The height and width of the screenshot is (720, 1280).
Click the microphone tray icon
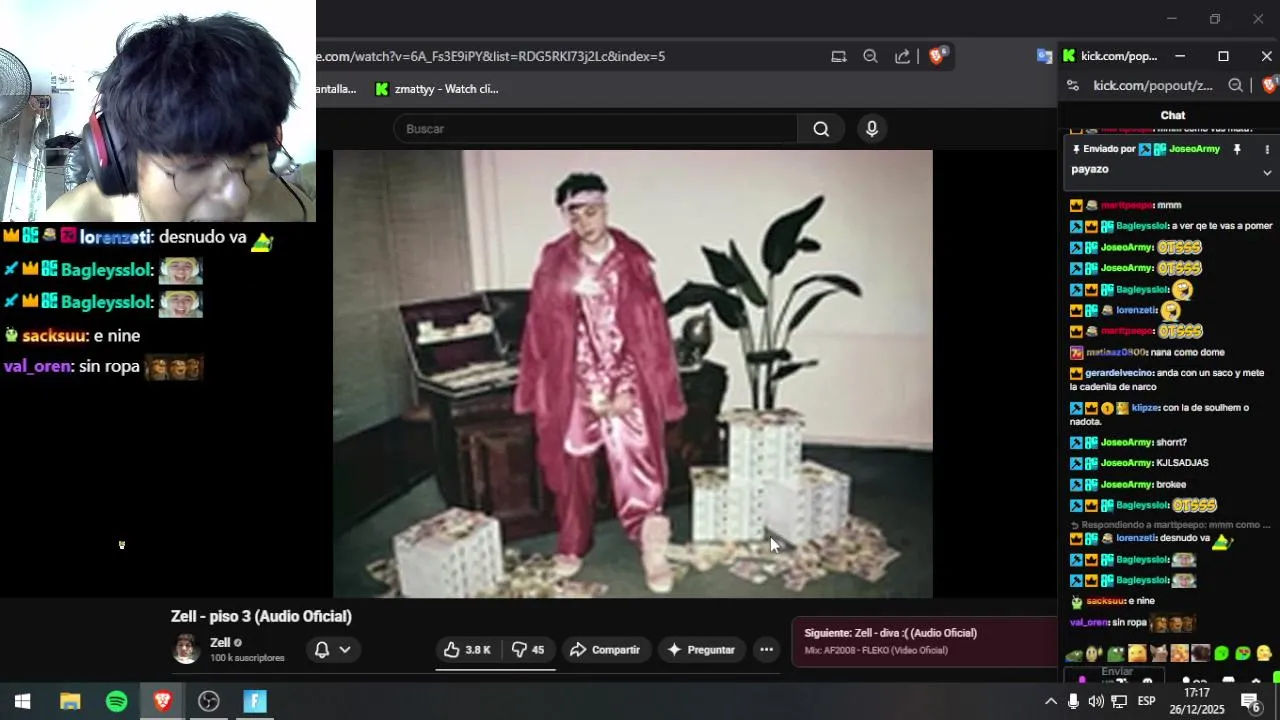(x=1073, y=702)
